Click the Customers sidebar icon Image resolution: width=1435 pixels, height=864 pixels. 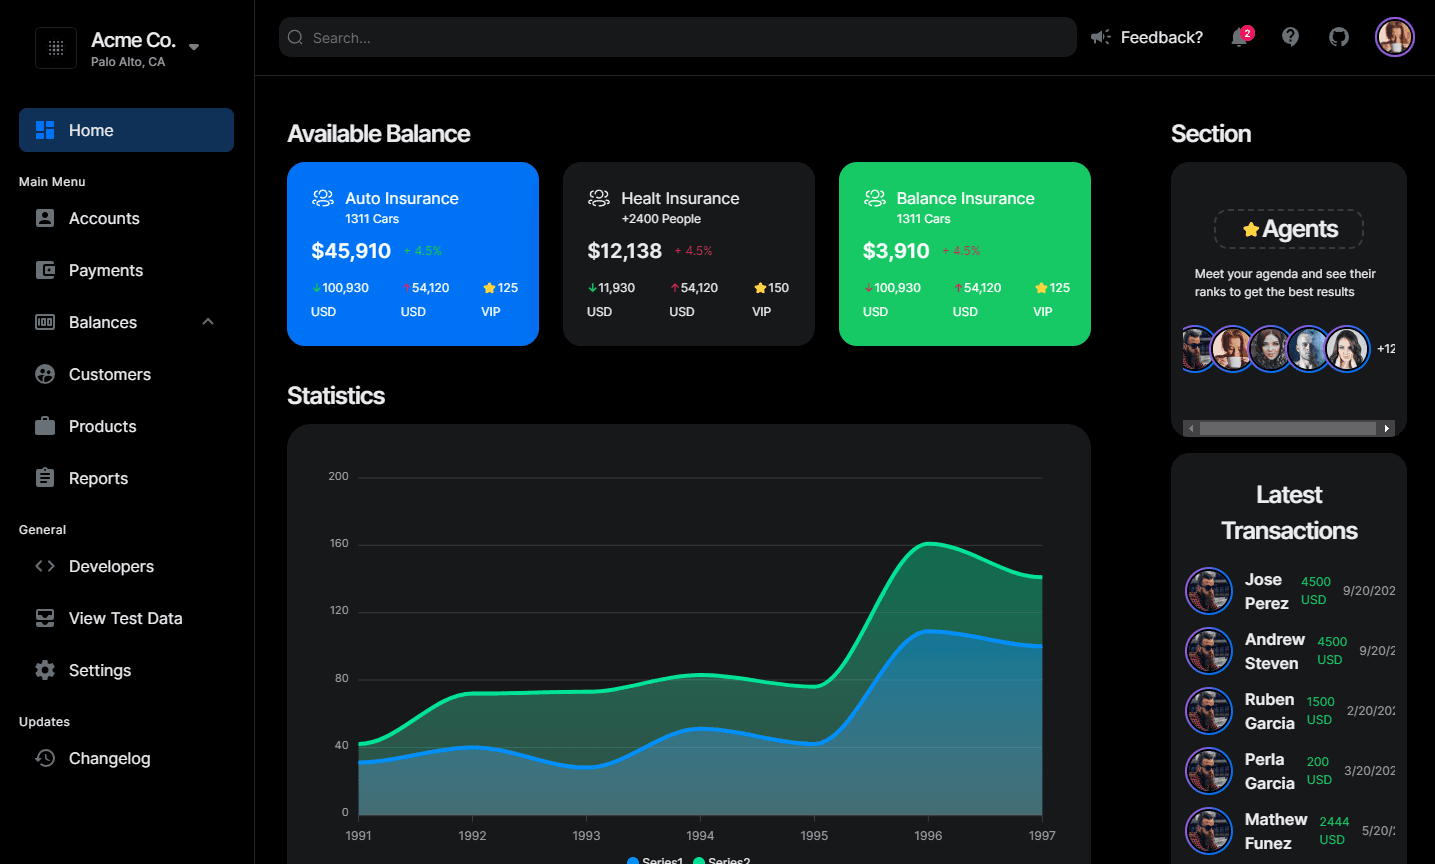coord(45,374)
